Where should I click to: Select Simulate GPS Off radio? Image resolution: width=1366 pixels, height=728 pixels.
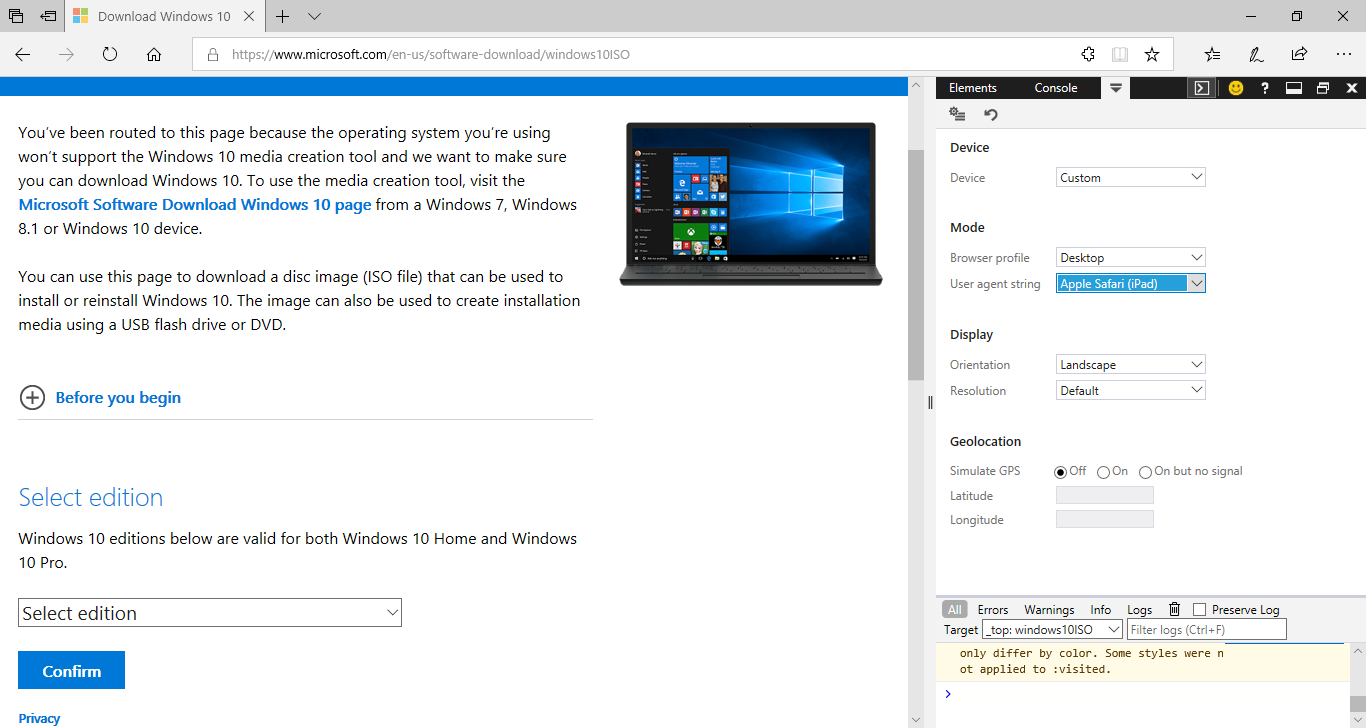click(x=1061, y=472)
